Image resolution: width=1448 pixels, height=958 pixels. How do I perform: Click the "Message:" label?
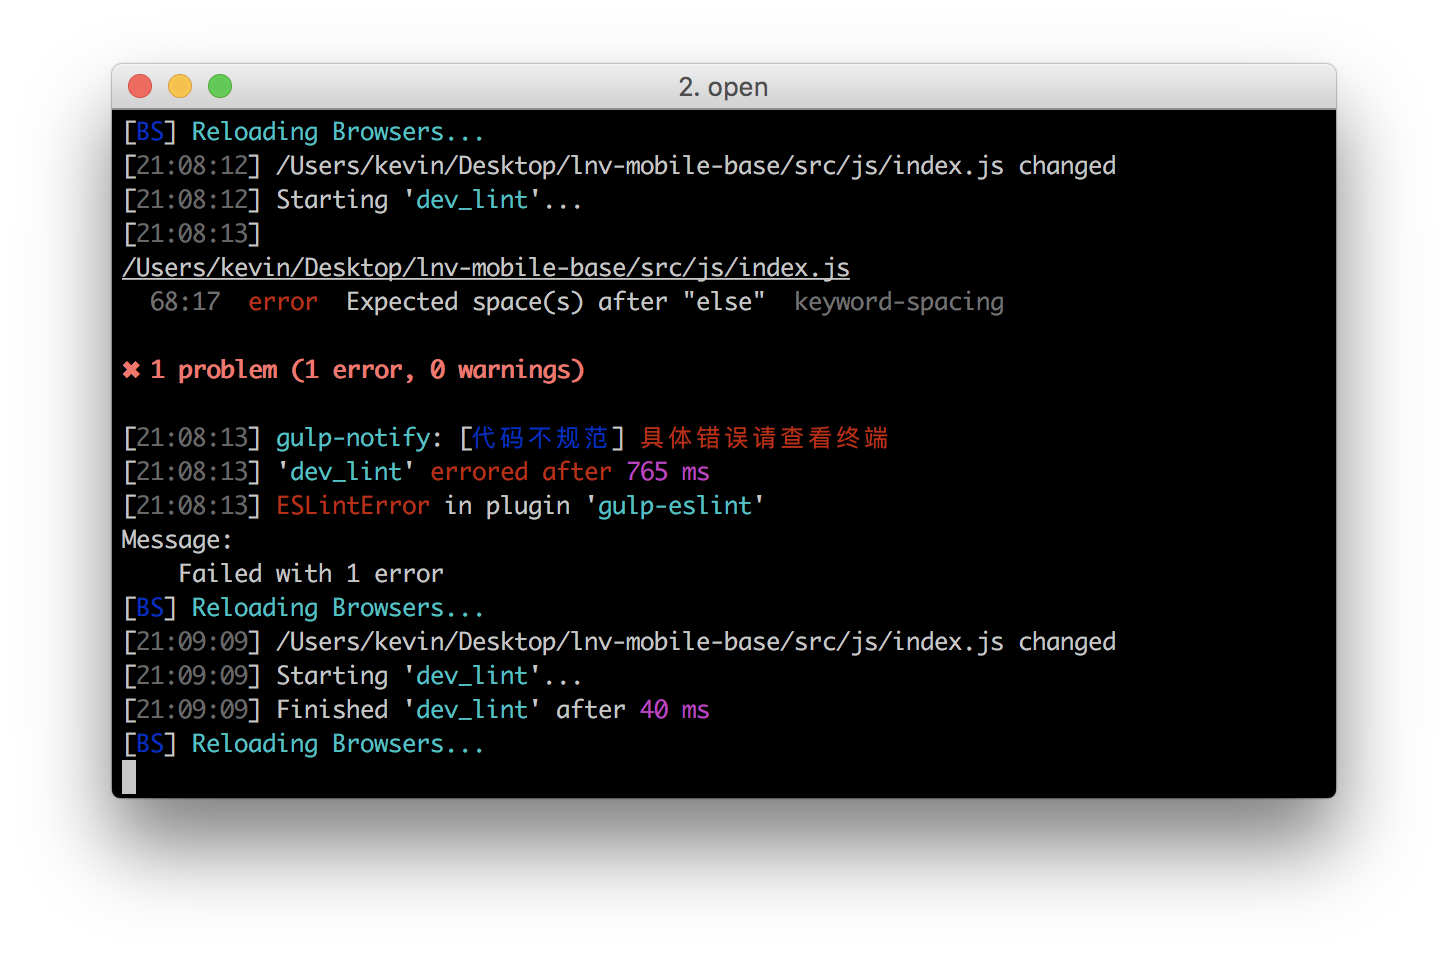177,540
